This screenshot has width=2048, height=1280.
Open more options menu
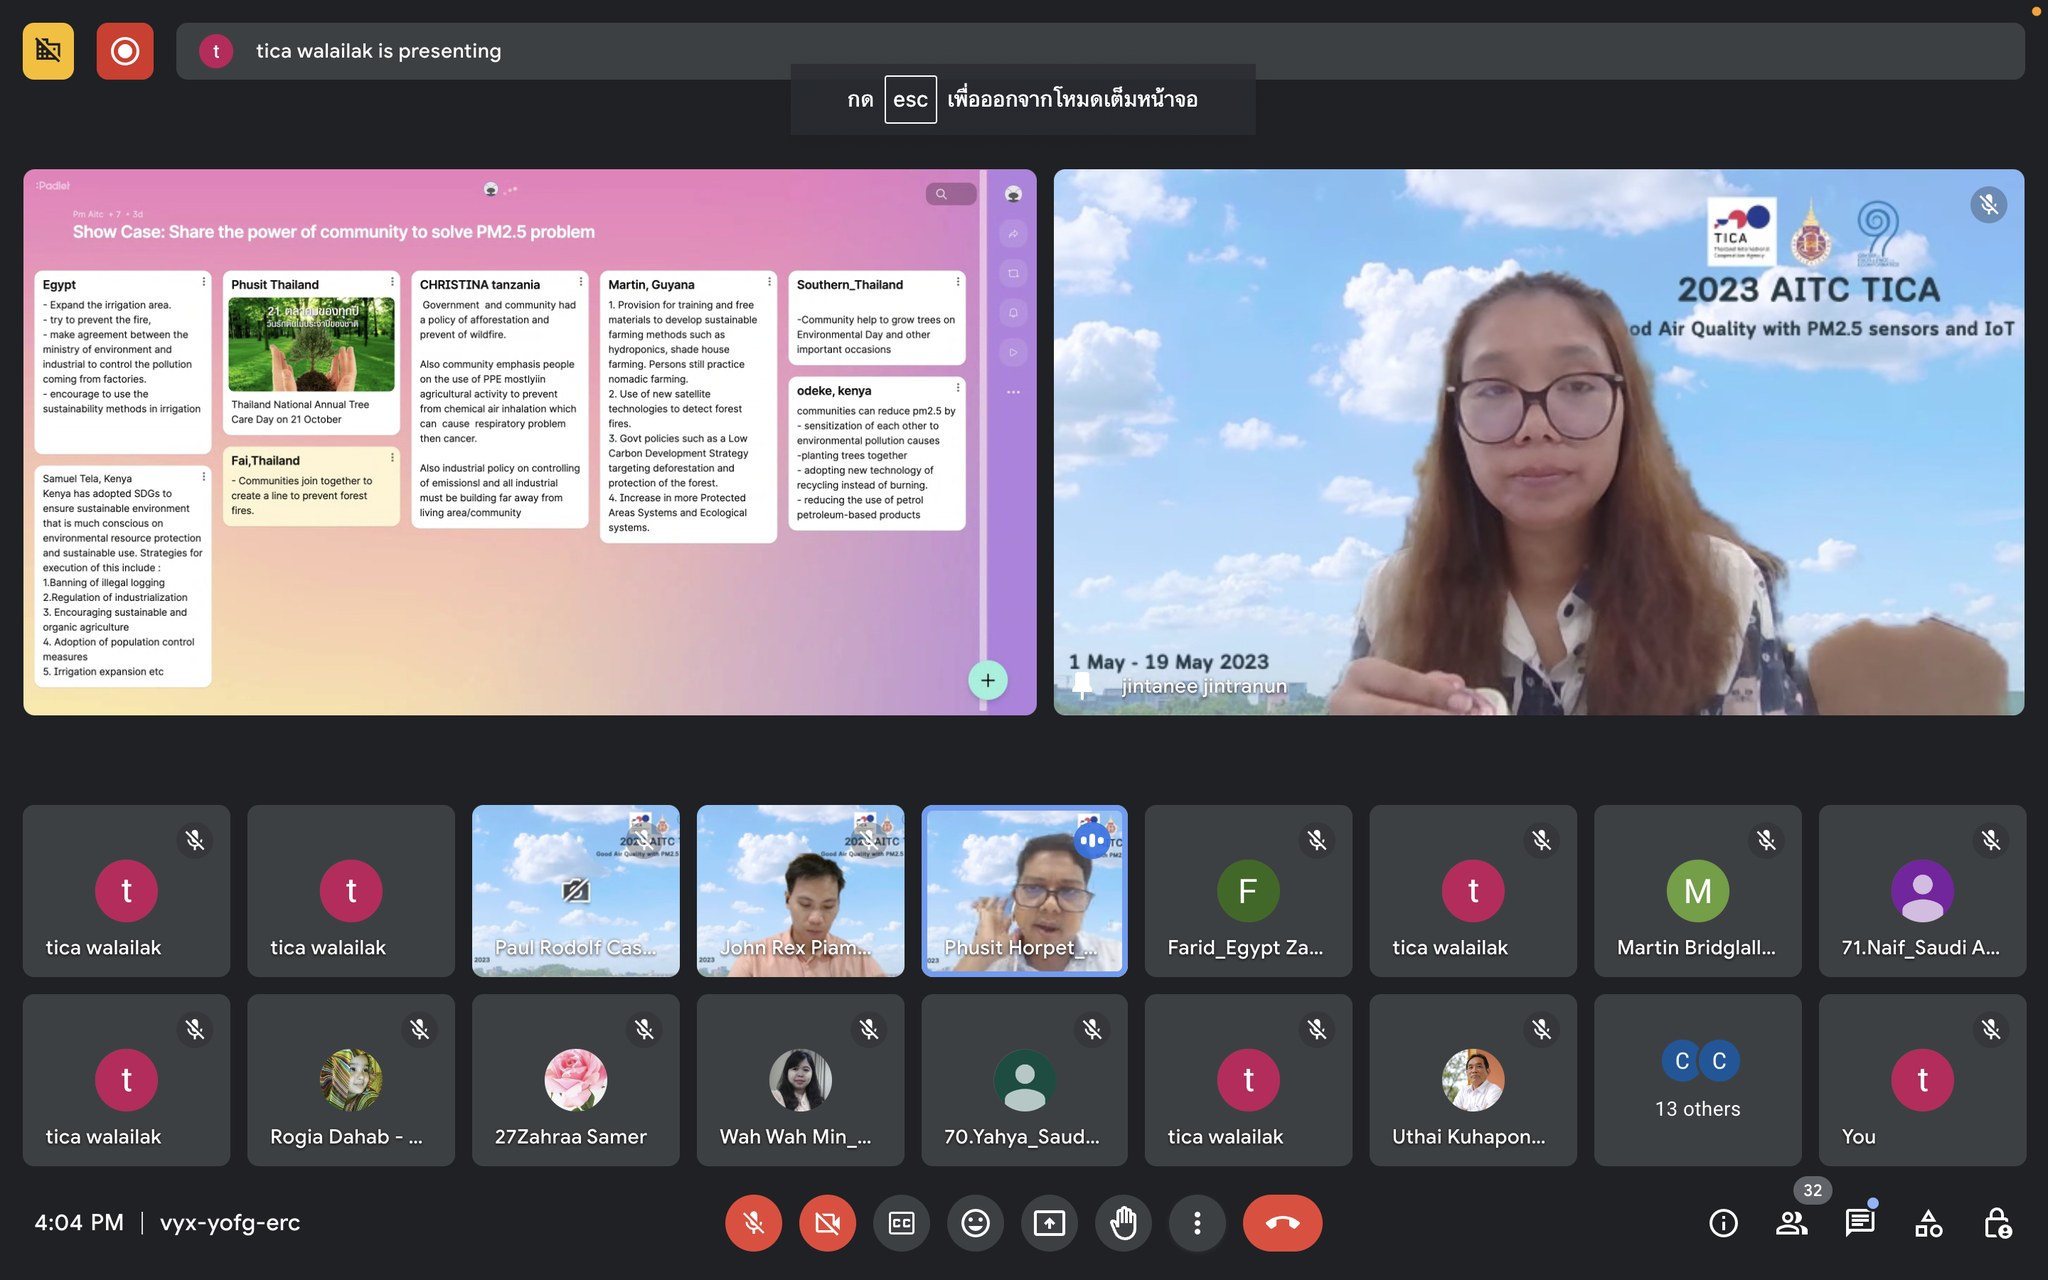[x=1197, y=1222]
